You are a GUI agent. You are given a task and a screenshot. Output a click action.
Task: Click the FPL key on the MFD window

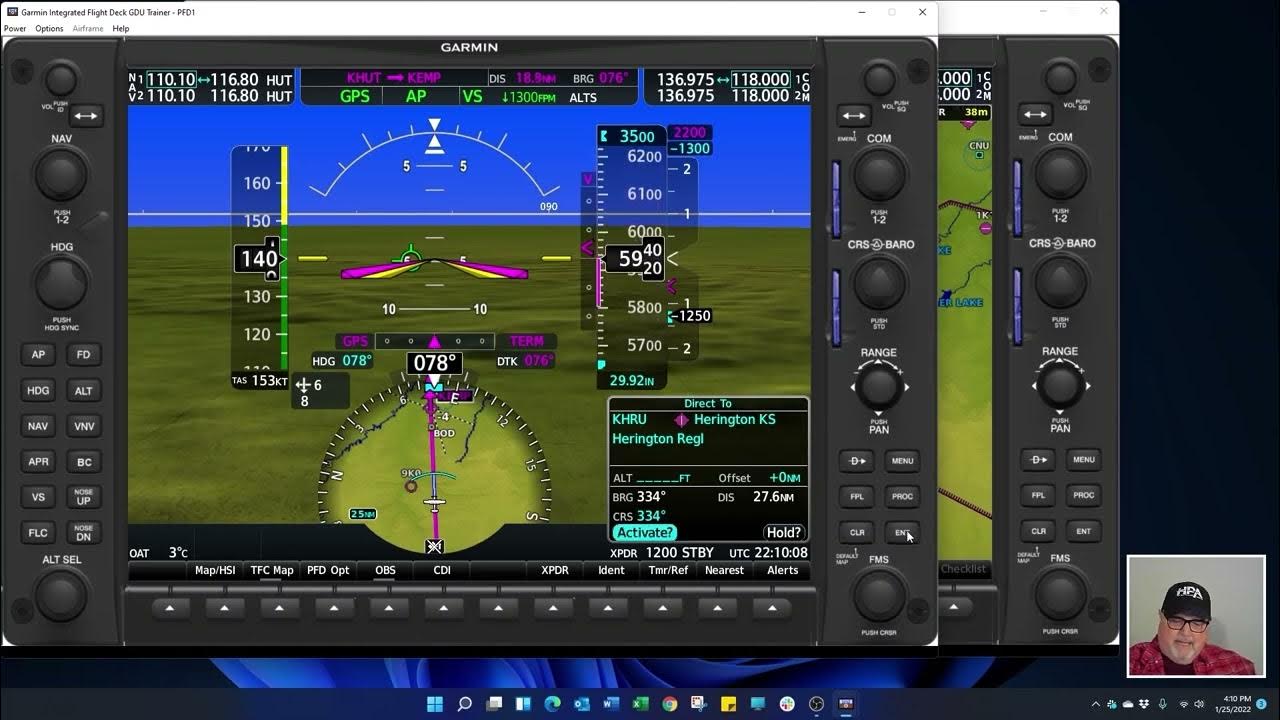(x=1039, y=495)
